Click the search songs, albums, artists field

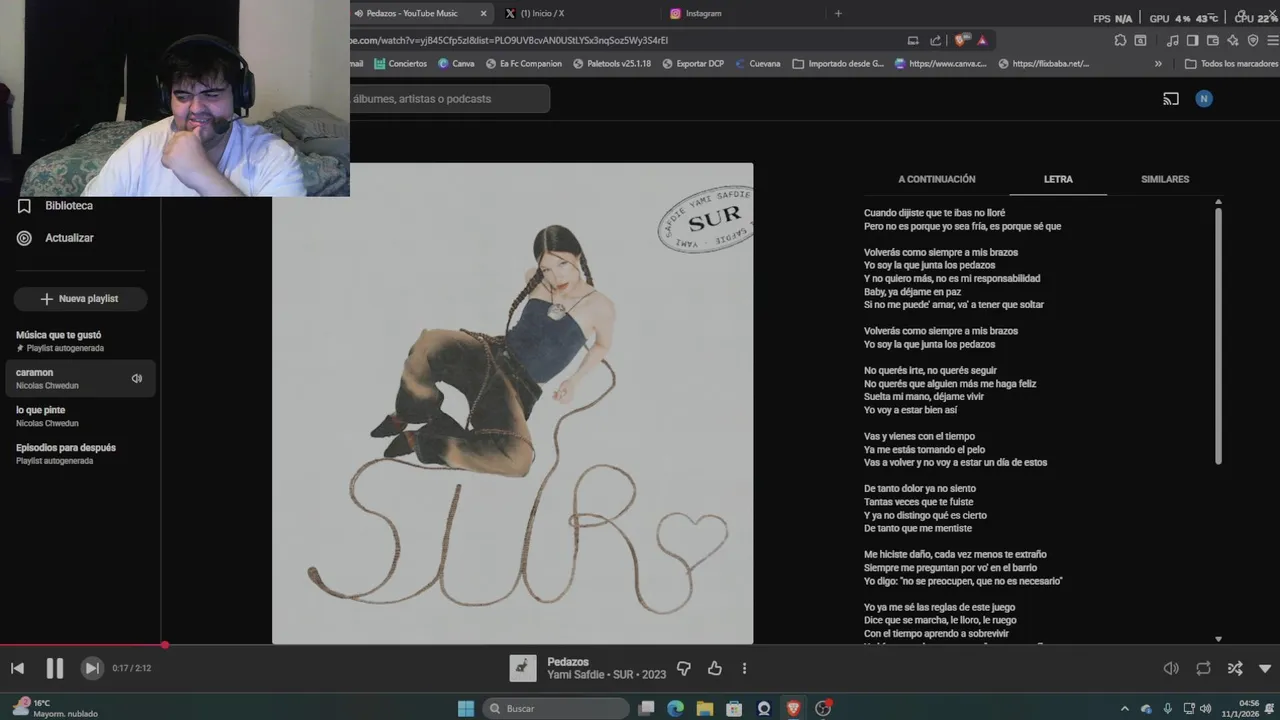click(x=450, y=99)
